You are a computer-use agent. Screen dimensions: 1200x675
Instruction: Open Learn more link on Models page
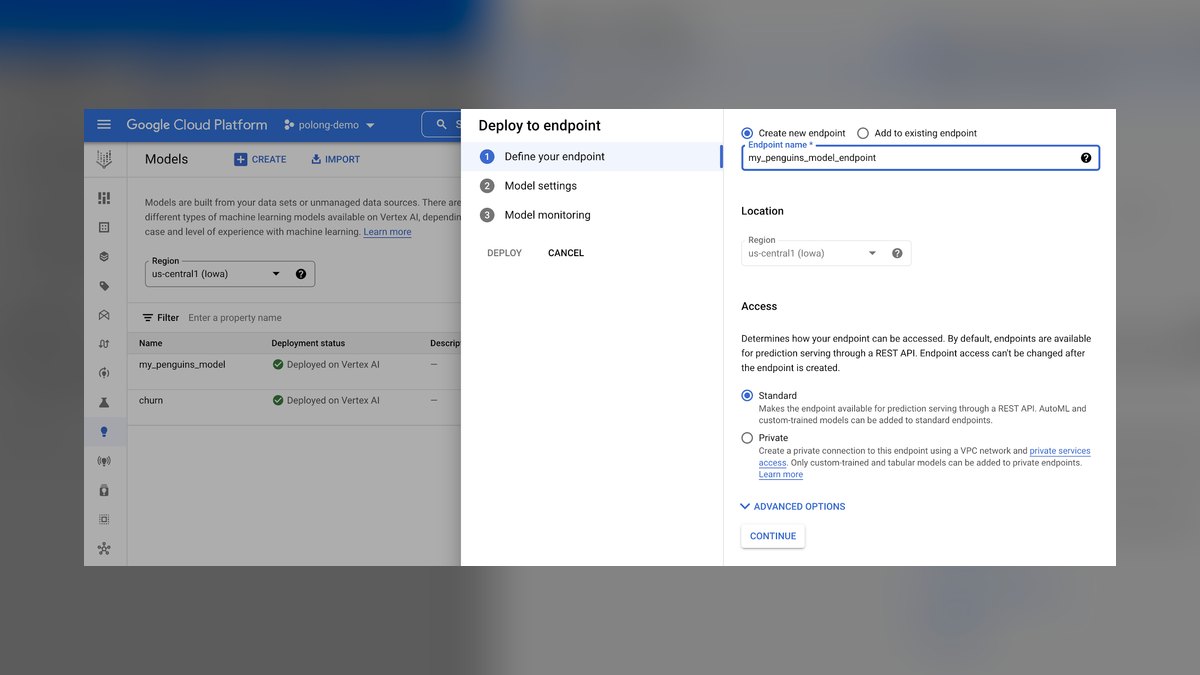(x=387, y=232)
